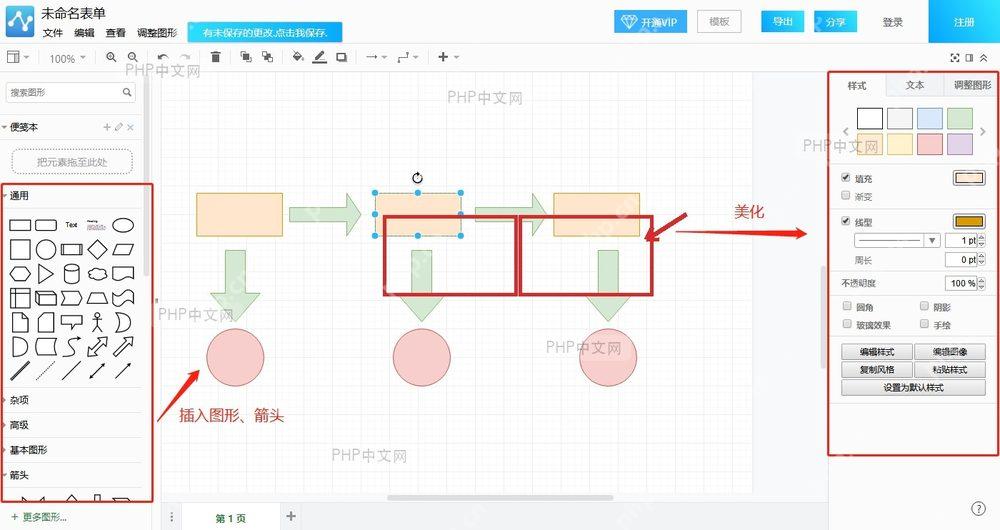The width and height of the screenshot is (1000, 530).
Task: Toggle the format panel icon
Action: tap(969, 57)
